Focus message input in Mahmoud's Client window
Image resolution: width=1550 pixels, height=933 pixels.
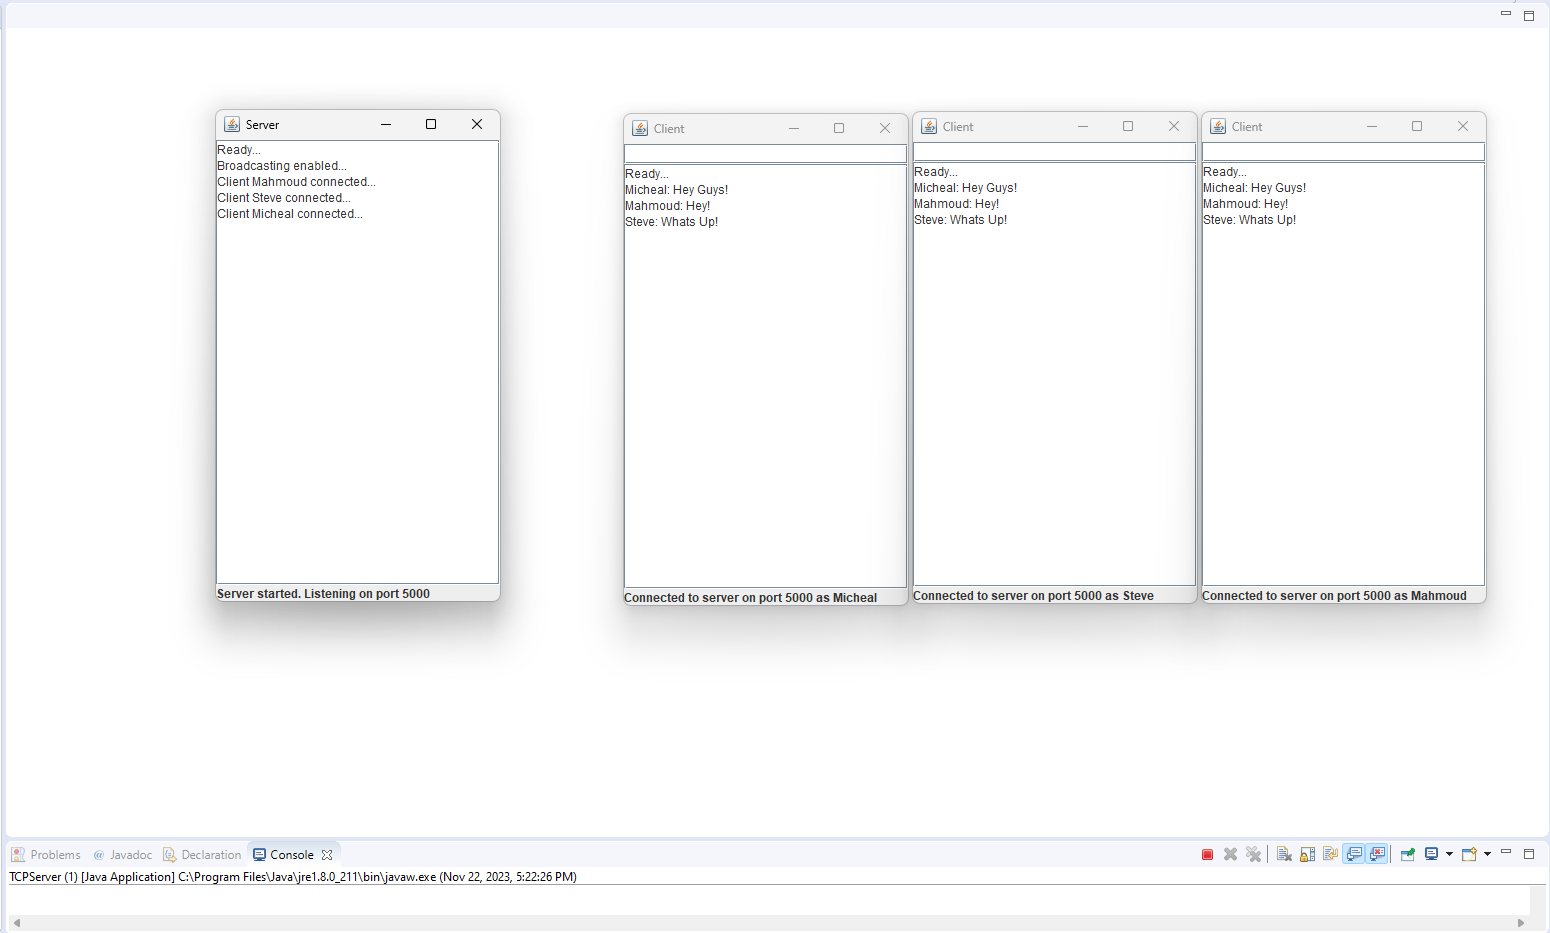click(x=1343, y=151)
